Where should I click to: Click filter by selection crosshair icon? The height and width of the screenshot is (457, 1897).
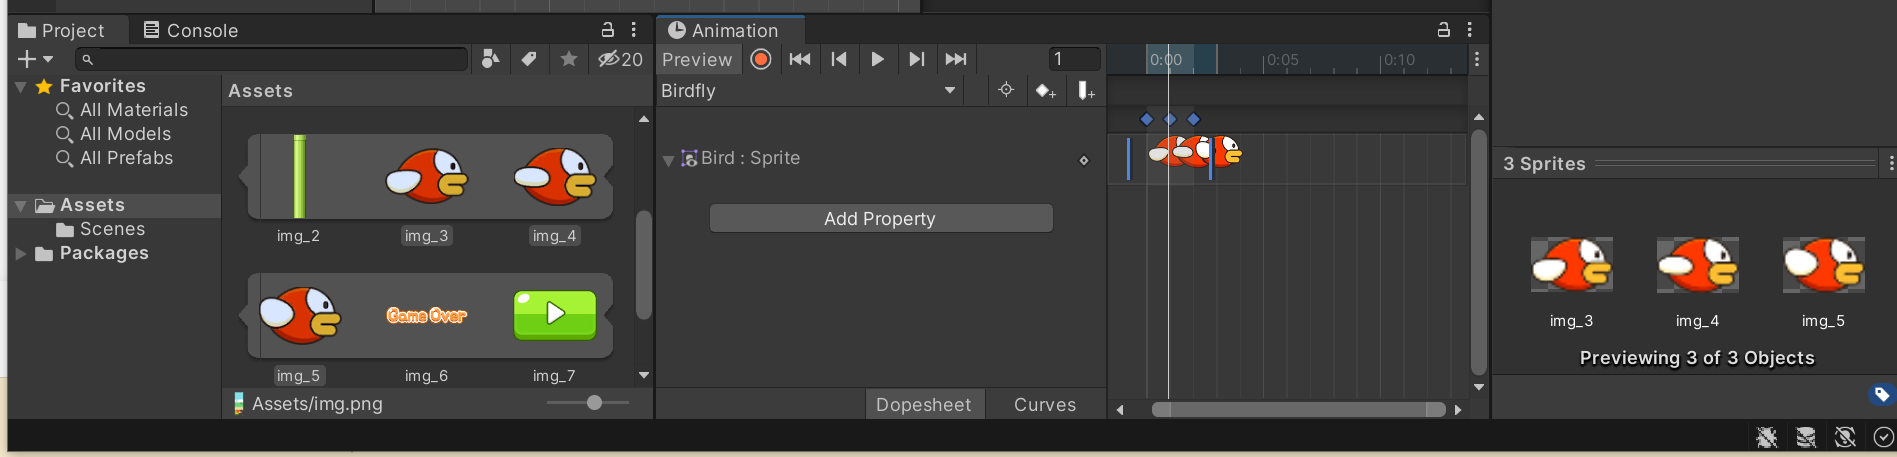[1006, 90]
